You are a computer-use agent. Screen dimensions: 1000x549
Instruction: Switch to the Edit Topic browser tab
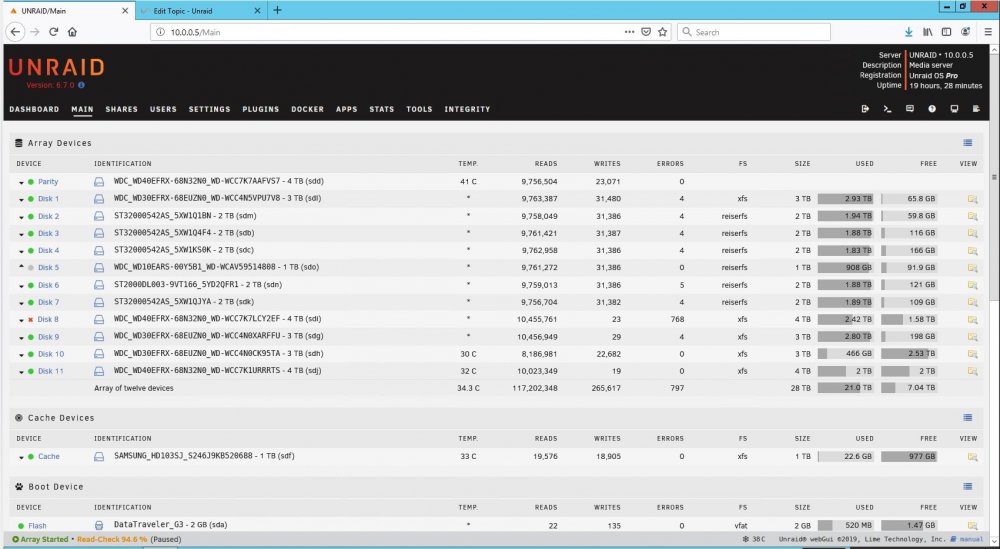200,11
